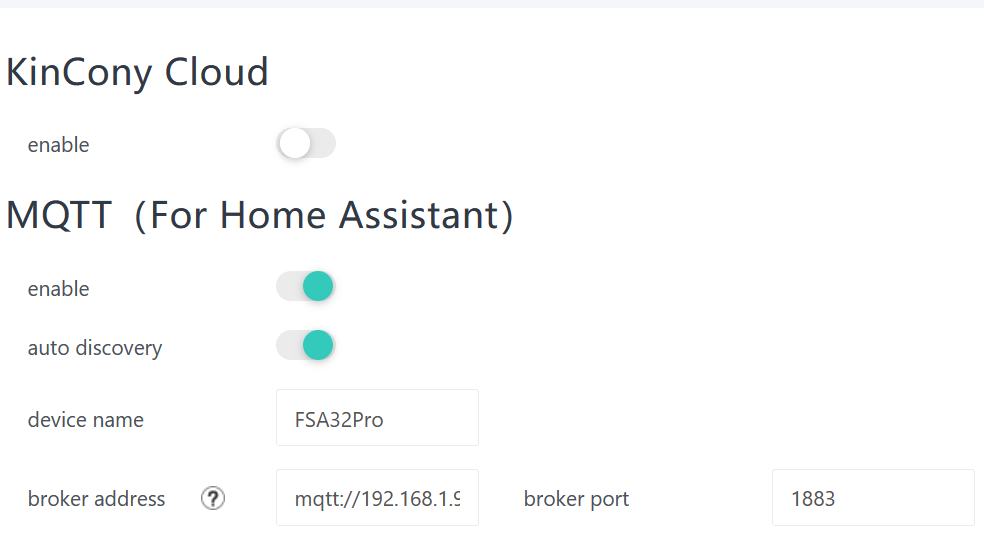The image size is (984, 541).
Task: Click the auto discovery label text
Action: click(94, 348)
